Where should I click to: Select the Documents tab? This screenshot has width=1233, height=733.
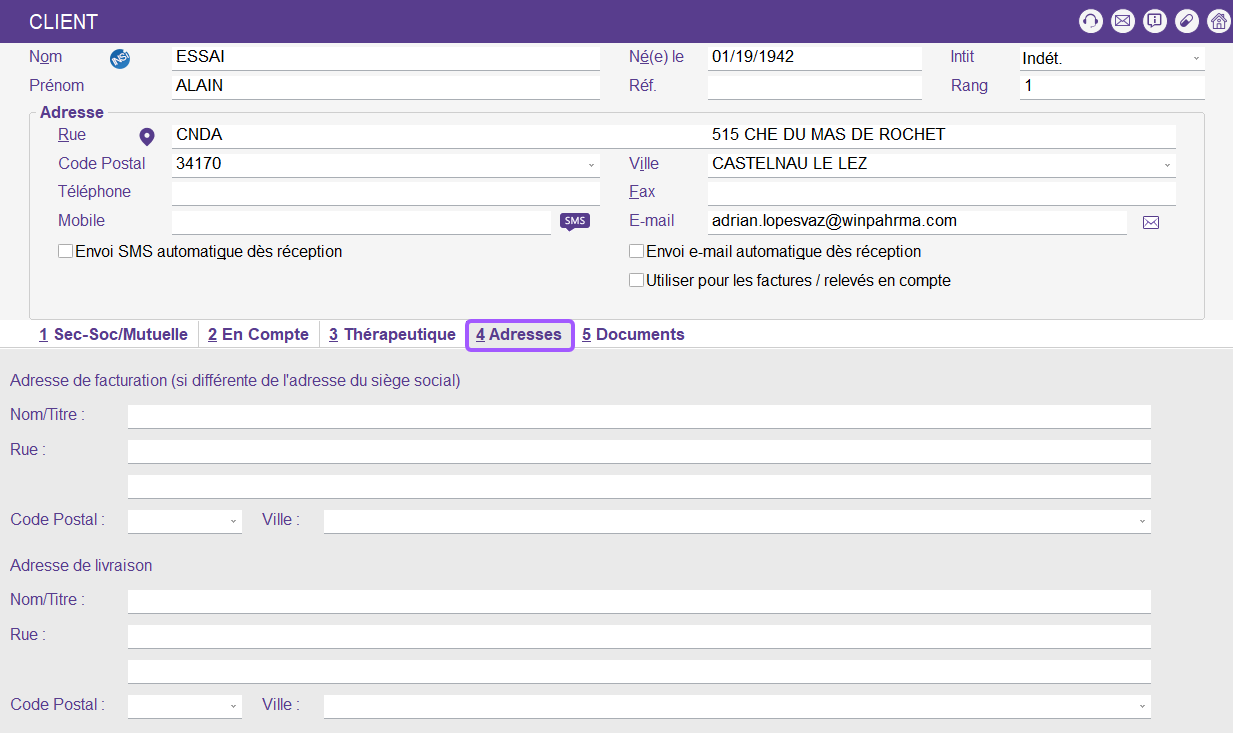point(633,335)
